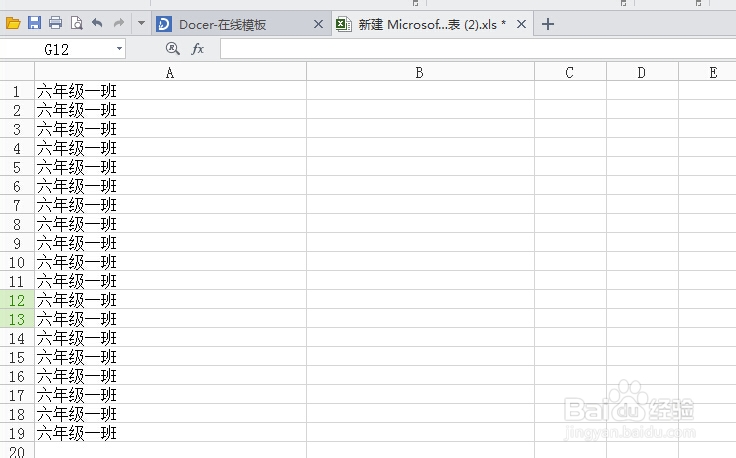The height and width of the screenshot is (458, 736).
Task: Click into the formula bar input
Action: (478, 49)
